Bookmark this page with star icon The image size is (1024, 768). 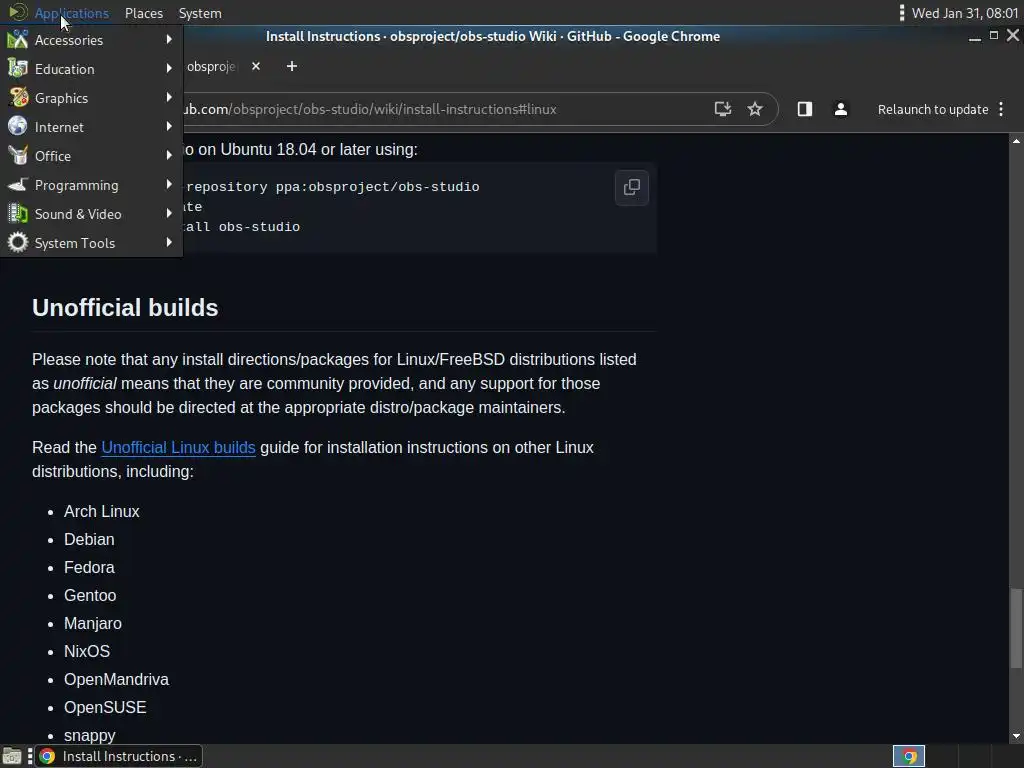click(755, 109)
